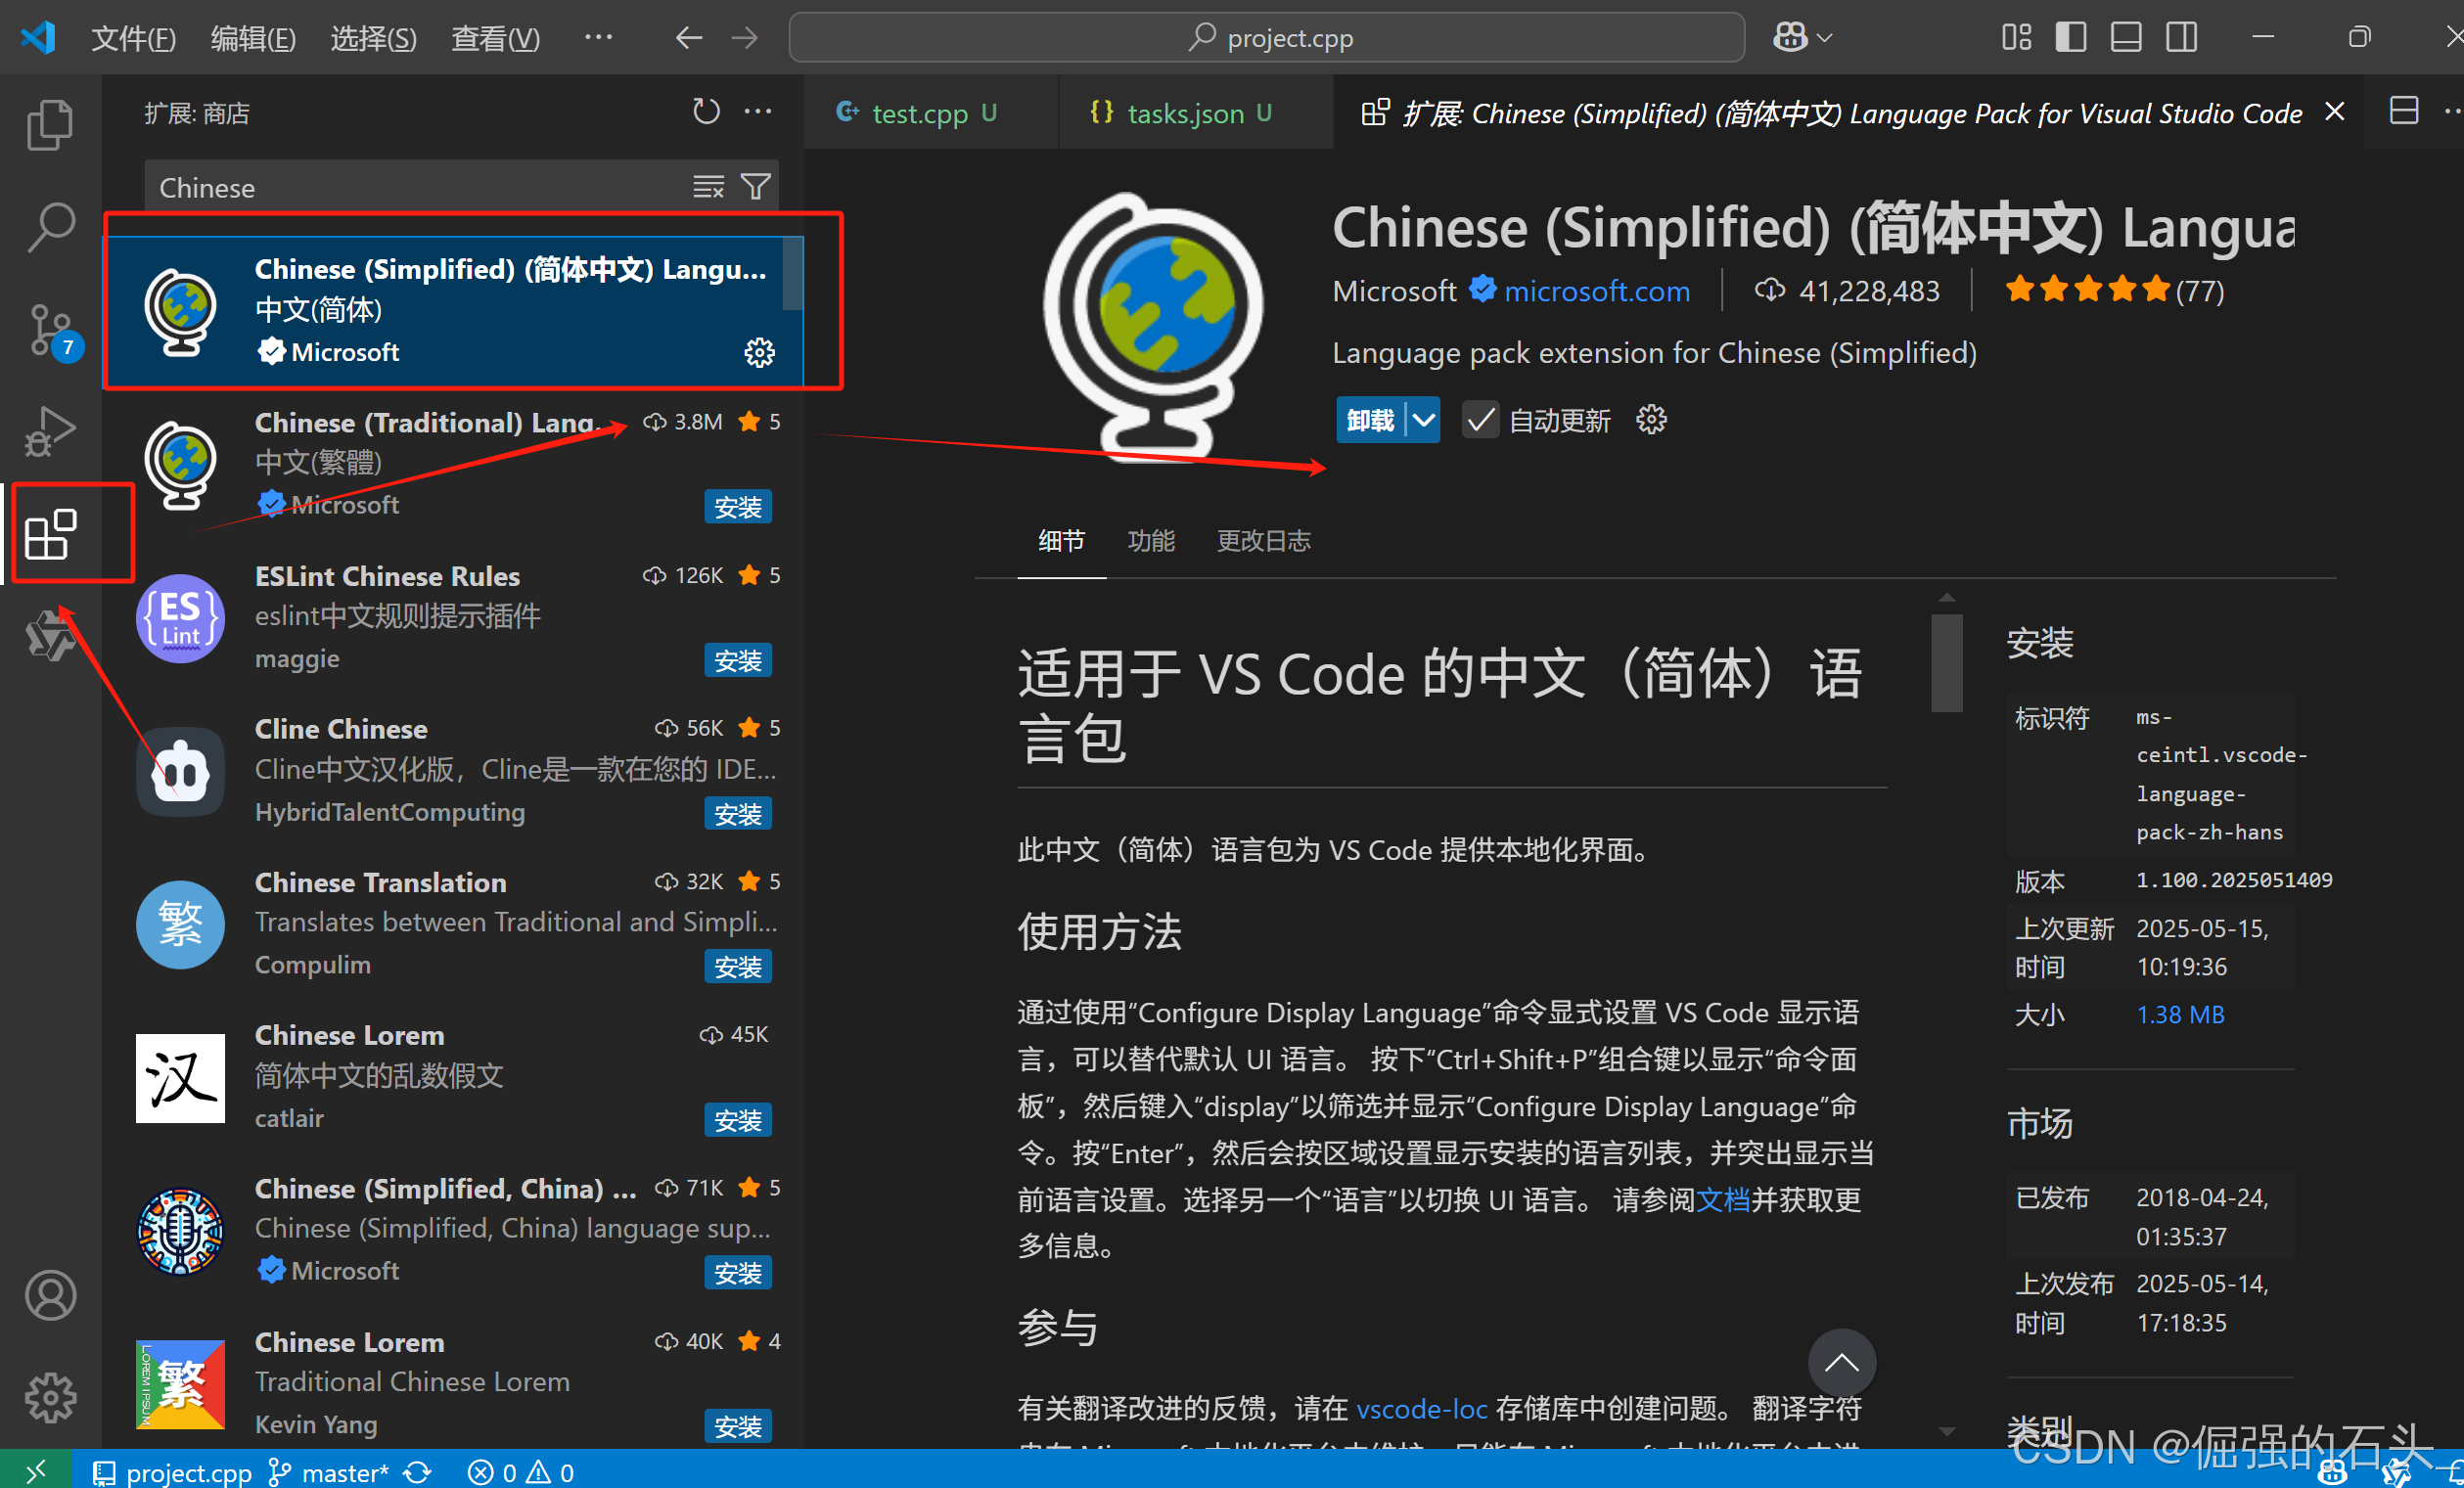Open the Search view in activity bar
Image resolution: width=2464 pixels, height=1488 pixels.
(50, 228)
